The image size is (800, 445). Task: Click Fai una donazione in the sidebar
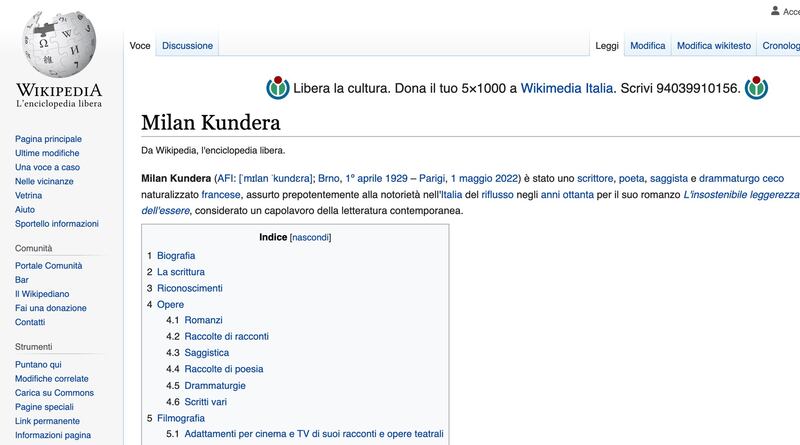click(x=51, y=308)
